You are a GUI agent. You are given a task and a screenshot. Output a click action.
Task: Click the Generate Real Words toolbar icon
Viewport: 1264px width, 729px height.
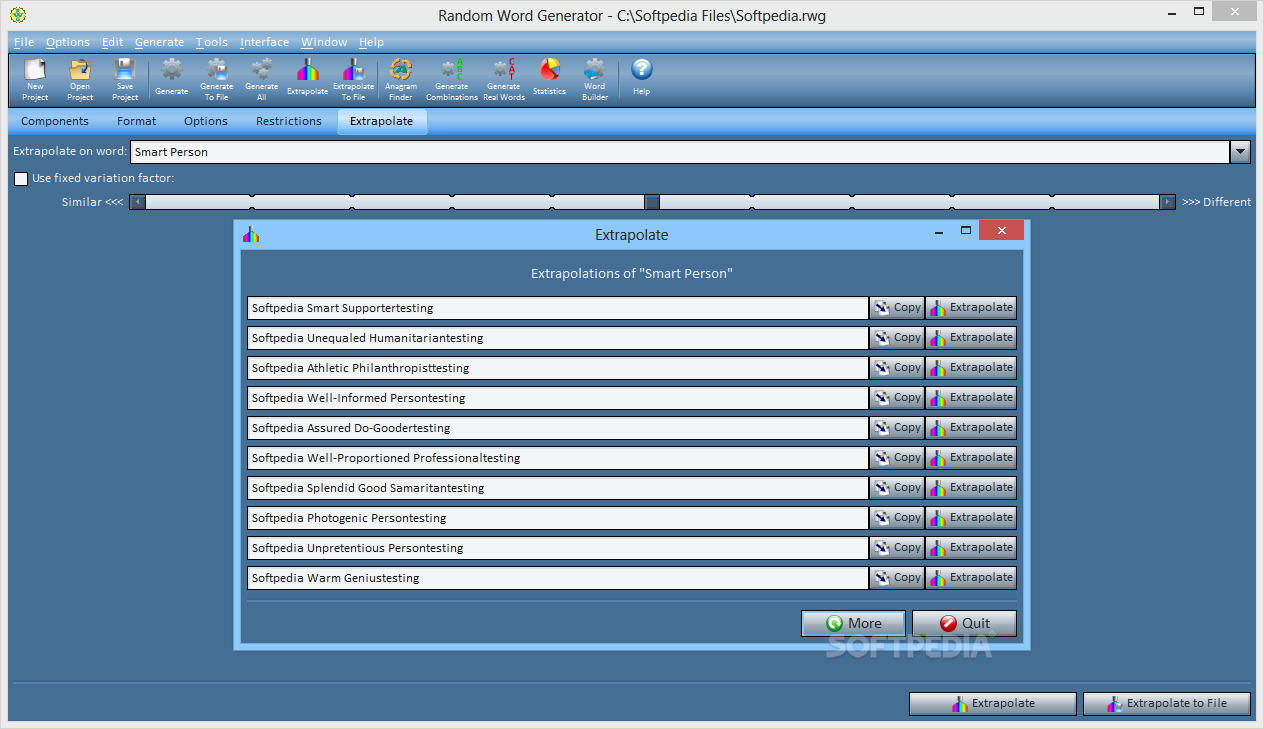(x=504, y=79)
